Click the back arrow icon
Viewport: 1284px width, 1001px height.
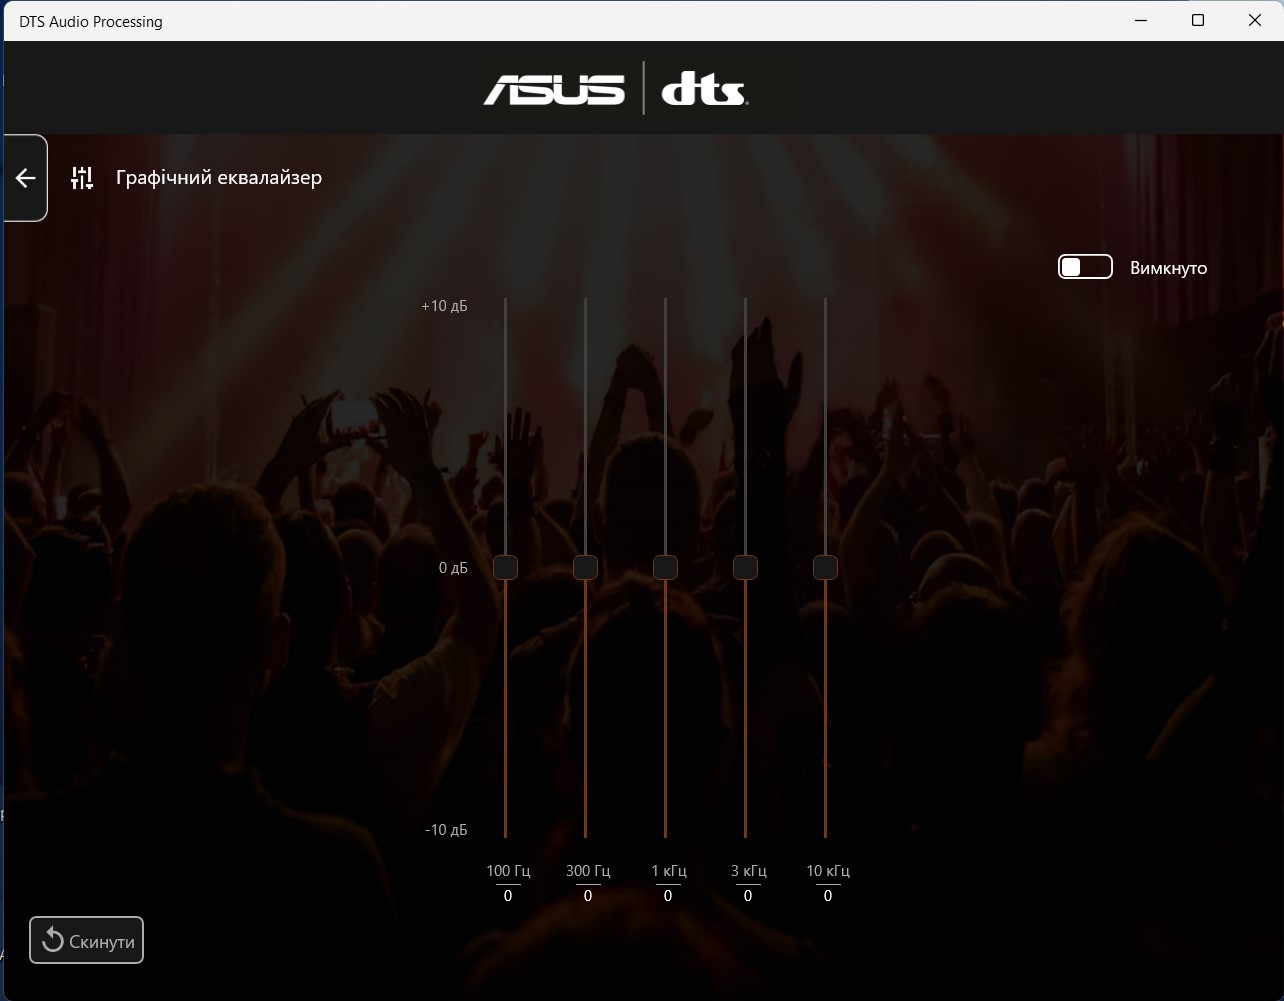coord(26,178)
